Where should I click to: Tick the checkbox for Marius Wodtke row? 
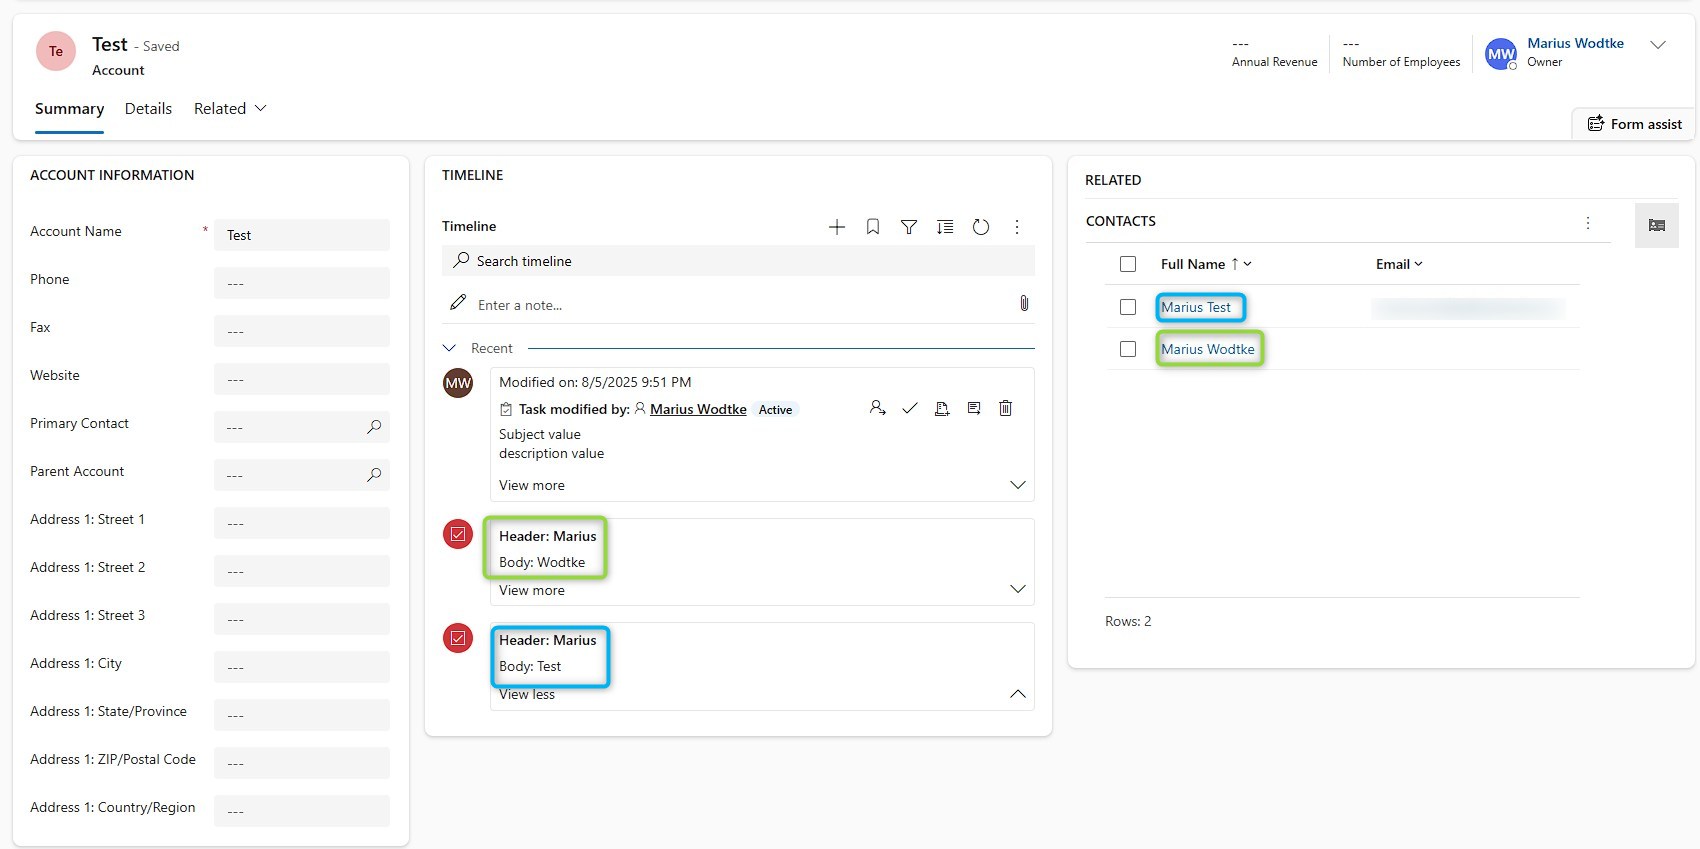(1128, 349)
